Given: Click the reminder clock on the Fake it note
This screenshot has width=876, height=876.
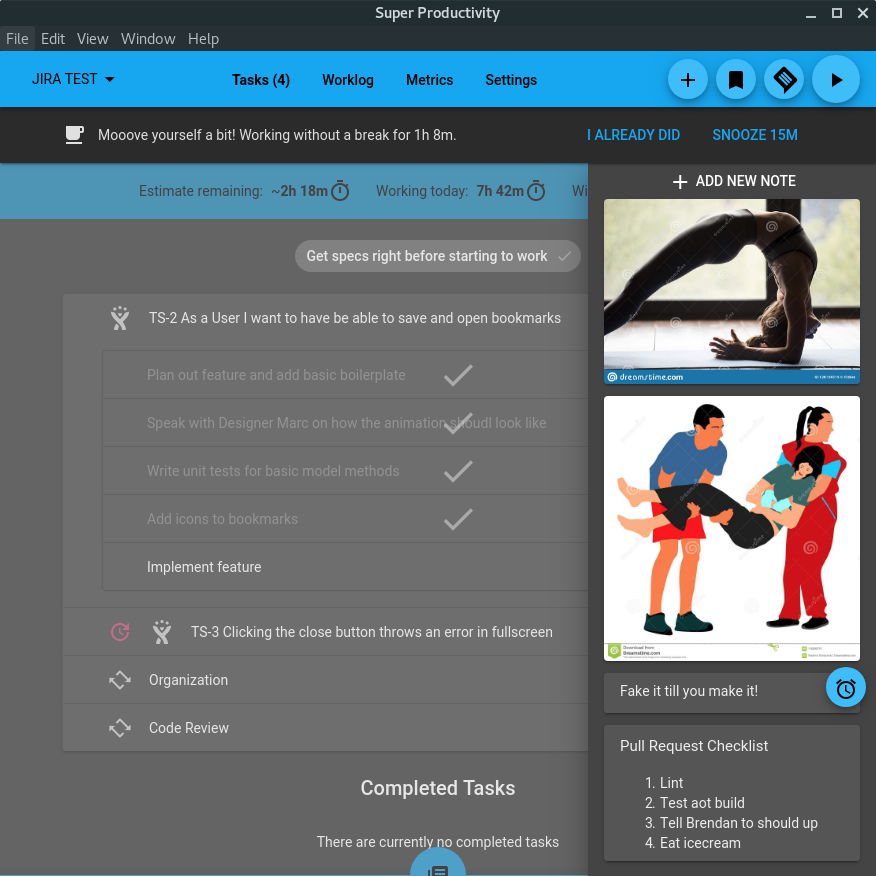Looking at the screenshot, I should coord(845,687).
